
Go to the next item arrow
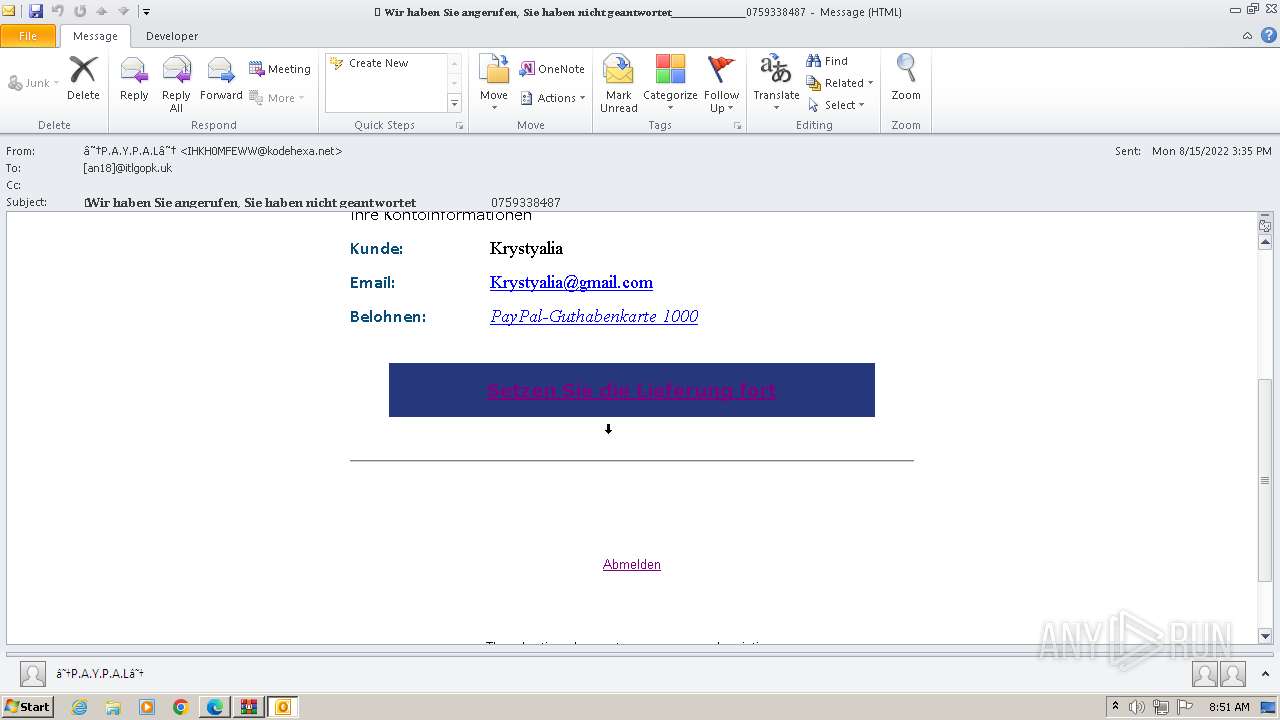[123, 11]
